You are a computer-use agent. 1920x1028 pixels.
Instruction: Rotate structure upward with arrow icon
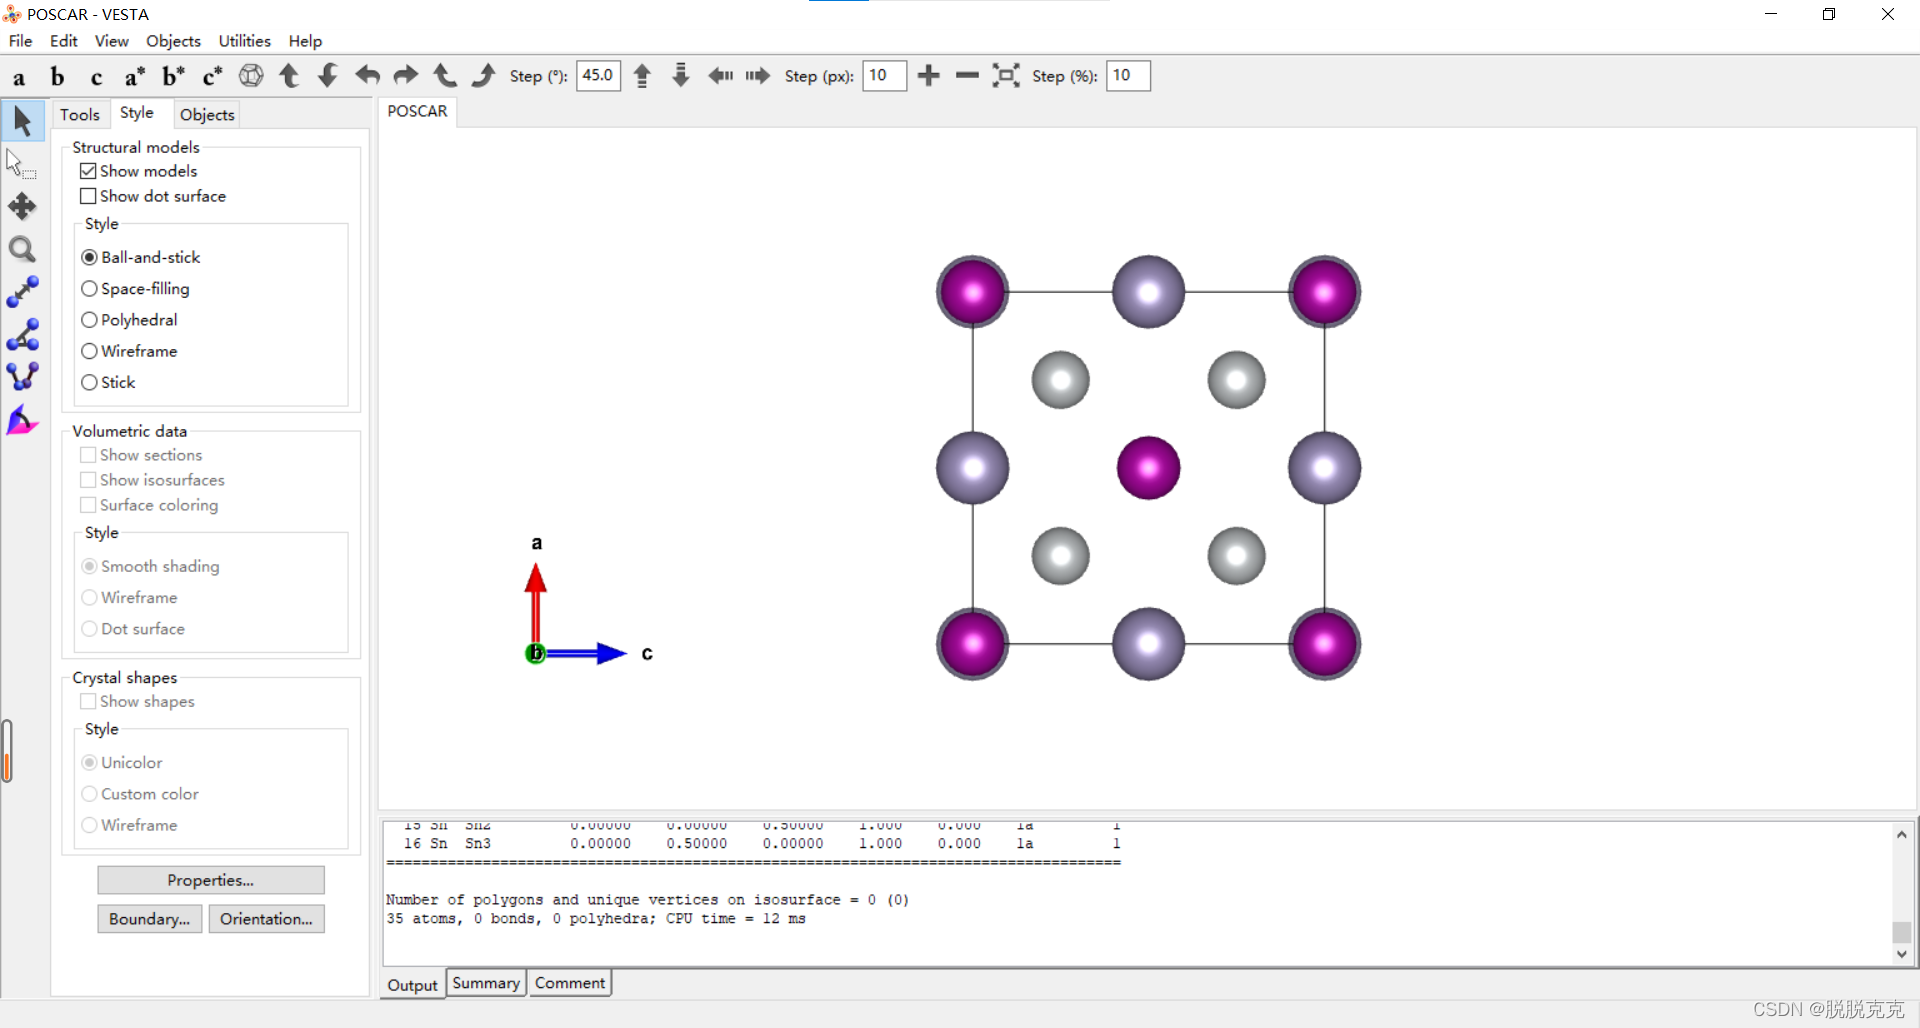(289, 76)
